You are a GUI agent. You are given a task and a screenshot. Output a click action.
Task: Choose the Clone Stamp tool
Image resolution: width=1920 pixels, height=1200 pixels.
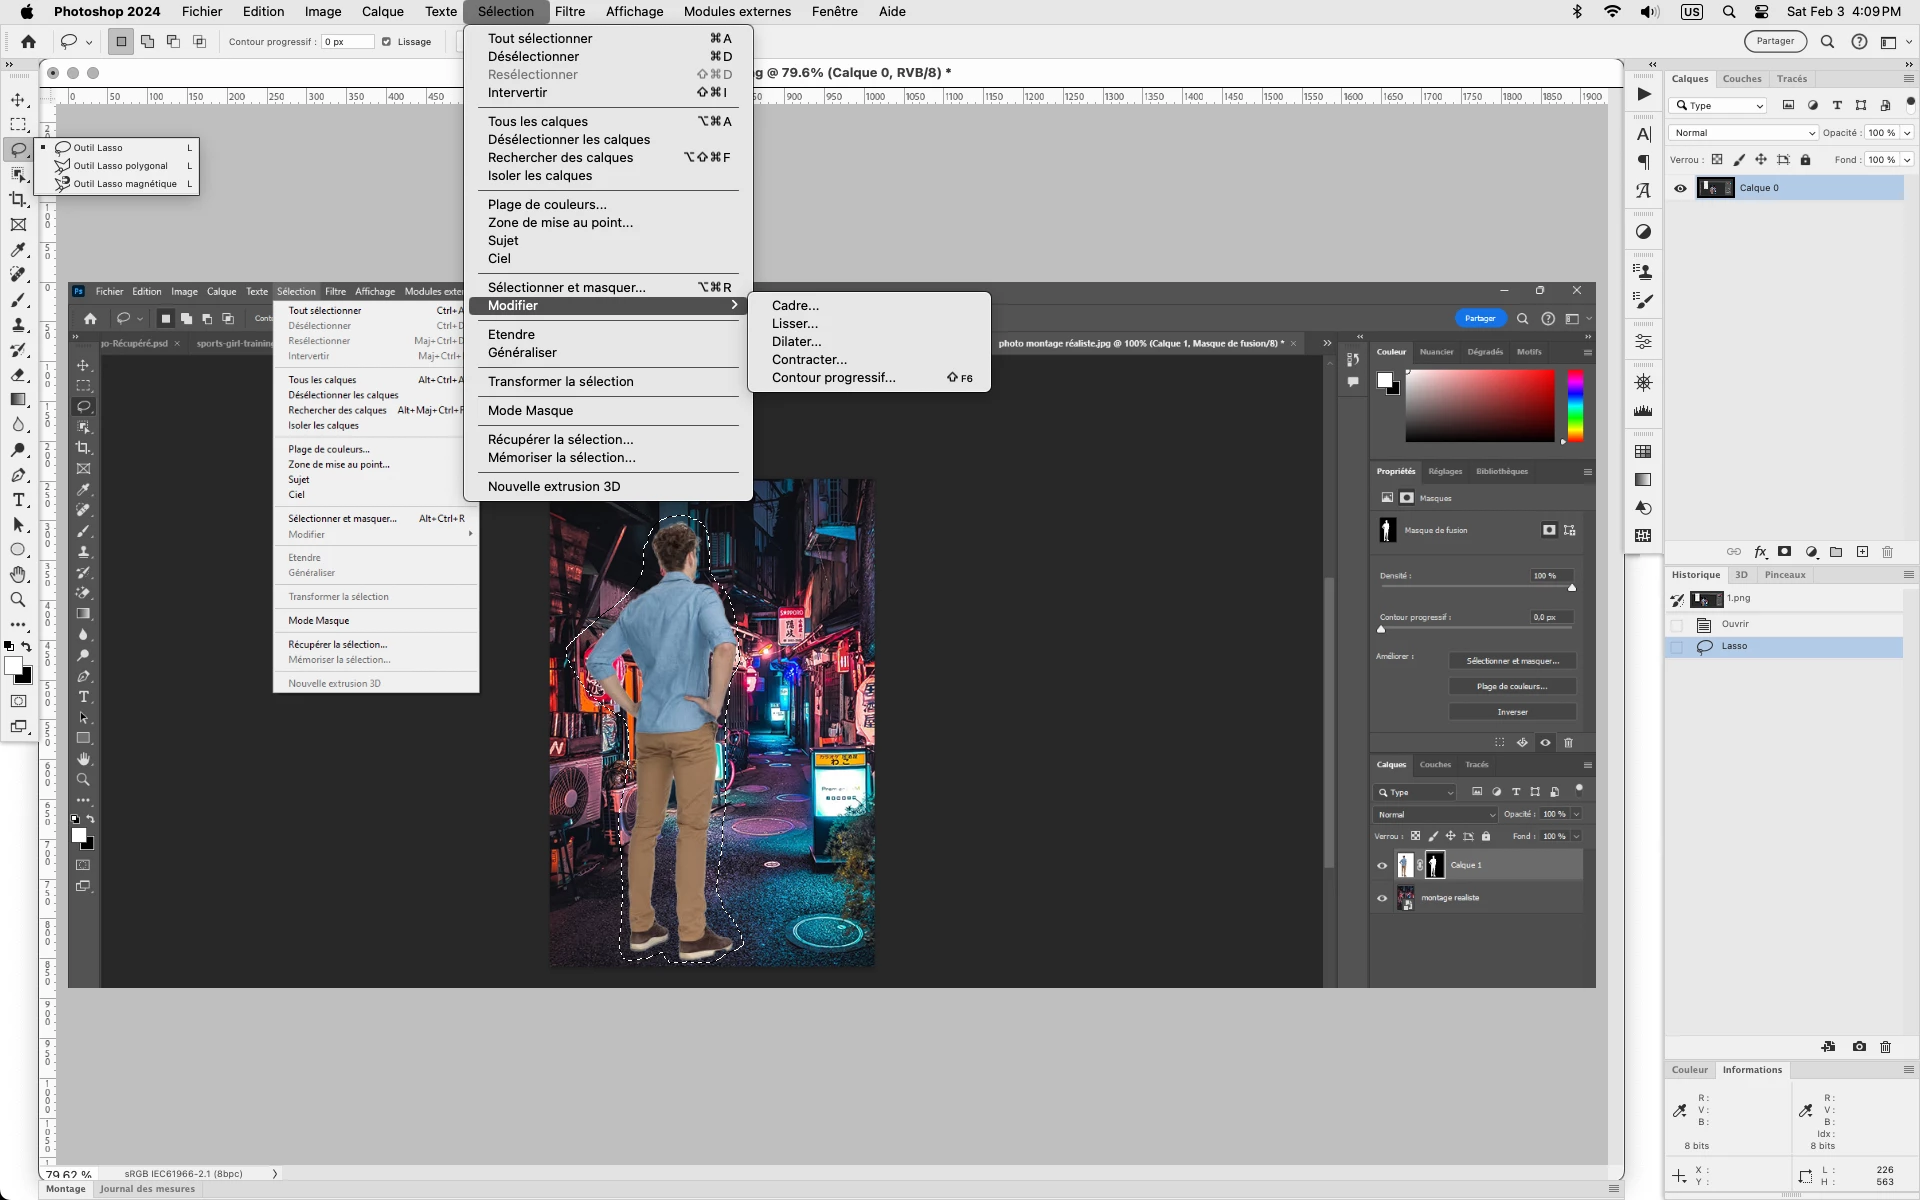click(18, 325)
